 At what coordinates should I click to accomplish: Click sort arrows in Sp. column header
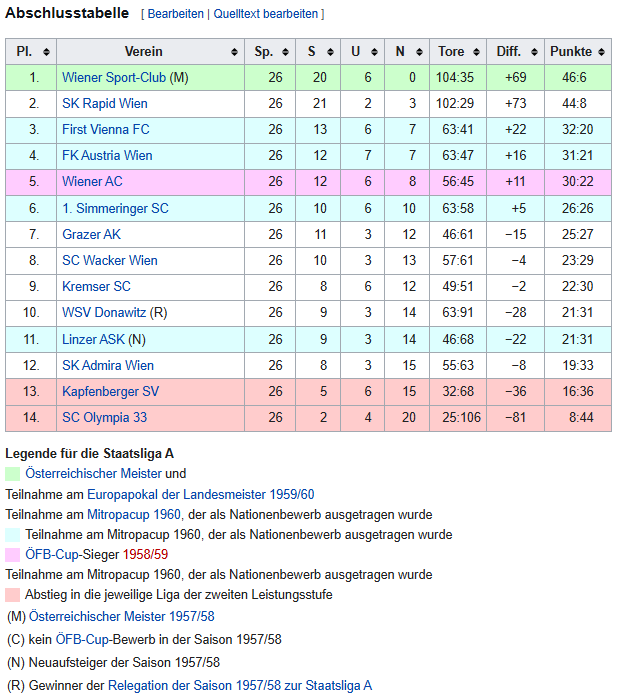pos(286,52)
